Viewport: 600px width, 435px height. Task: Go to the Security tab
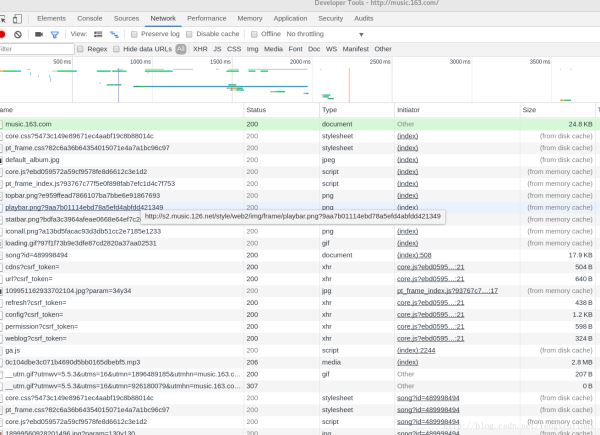[331, 18]
